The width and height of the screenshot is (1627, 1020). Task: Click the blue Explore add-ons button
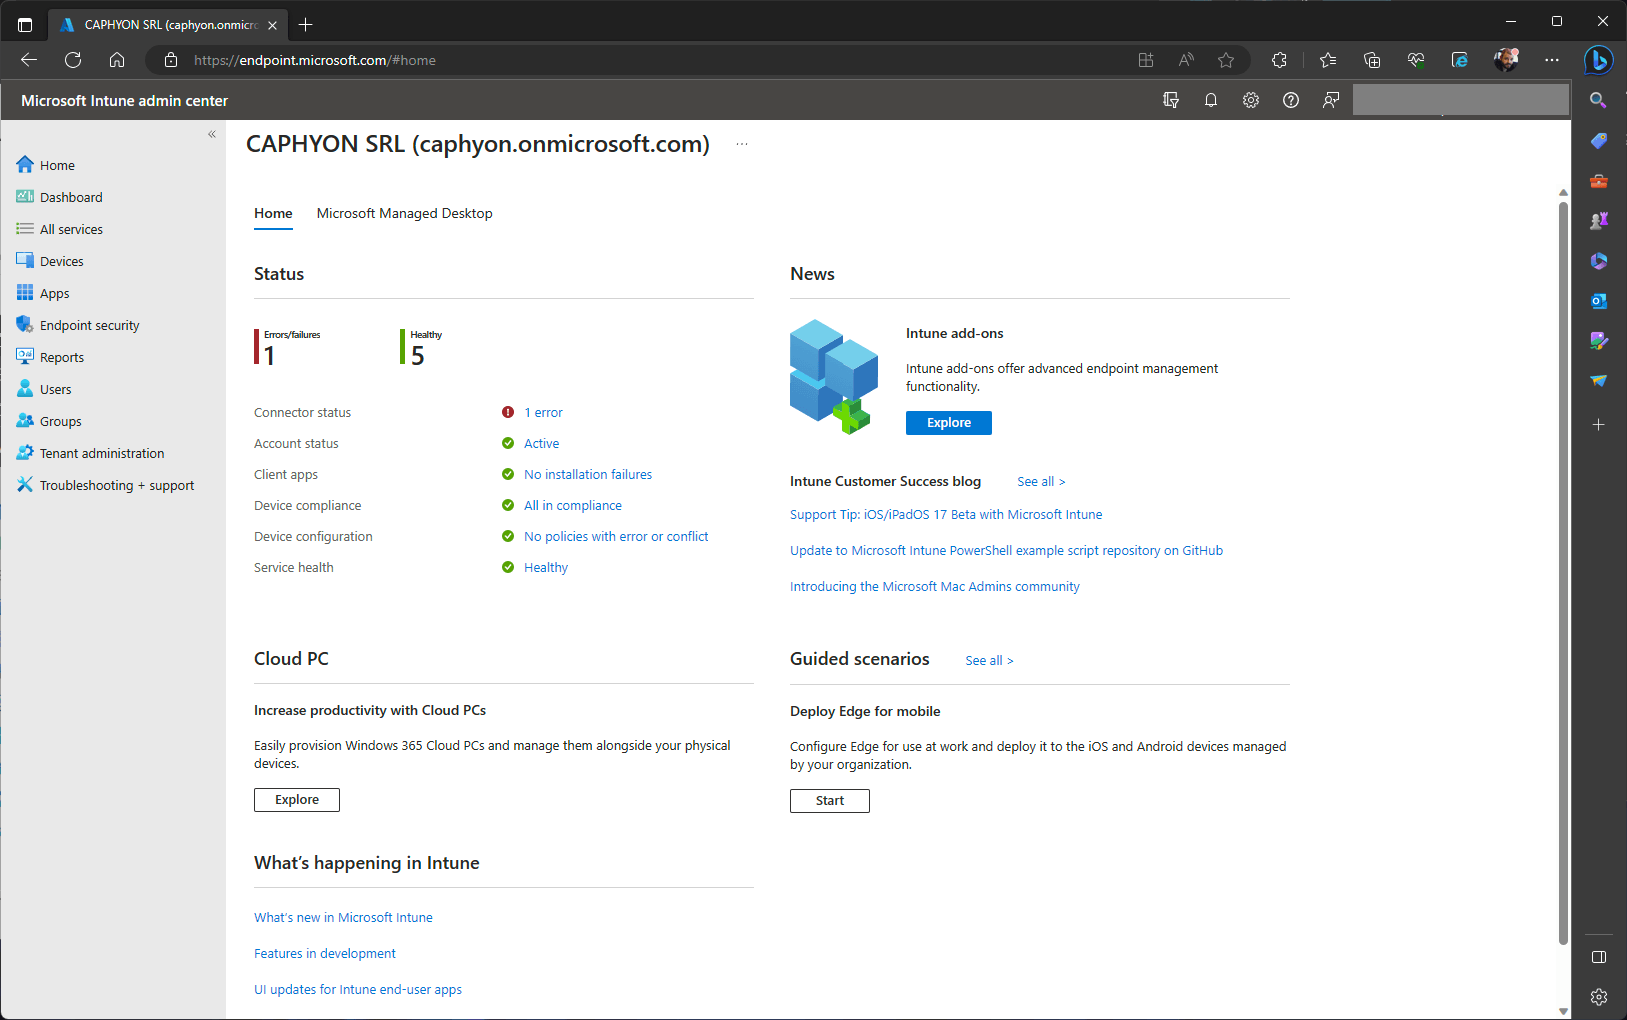point(949,423)
